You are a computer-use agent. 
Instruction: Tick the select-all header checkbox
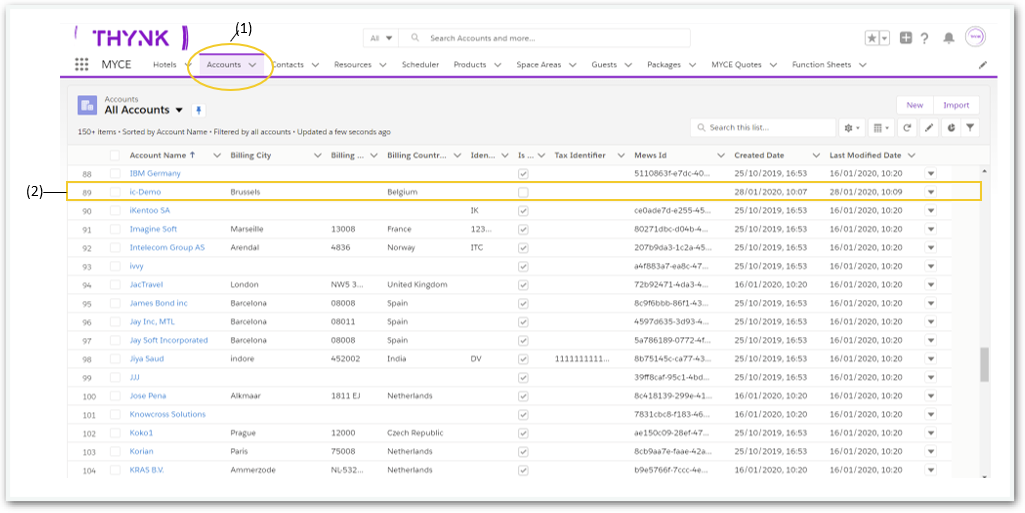tap(115, 156)
